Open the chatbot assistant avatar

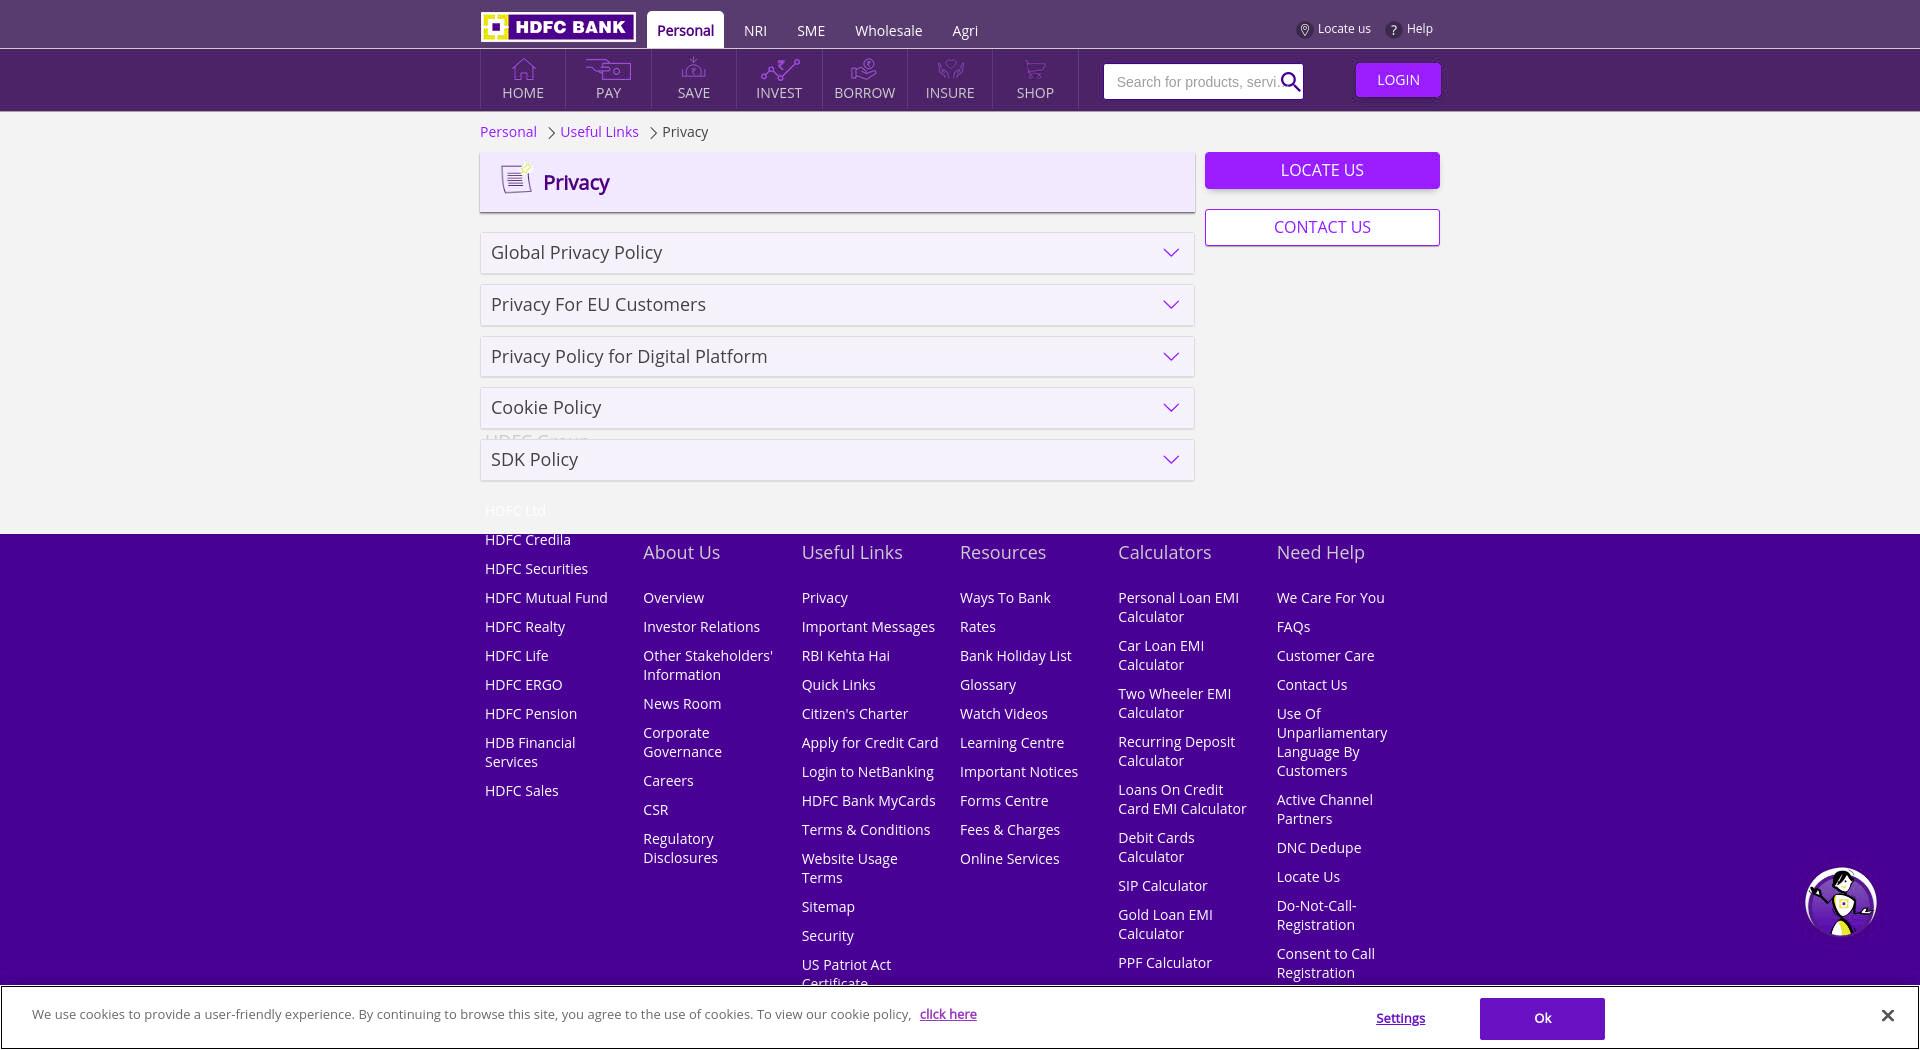coord(1840,902)
